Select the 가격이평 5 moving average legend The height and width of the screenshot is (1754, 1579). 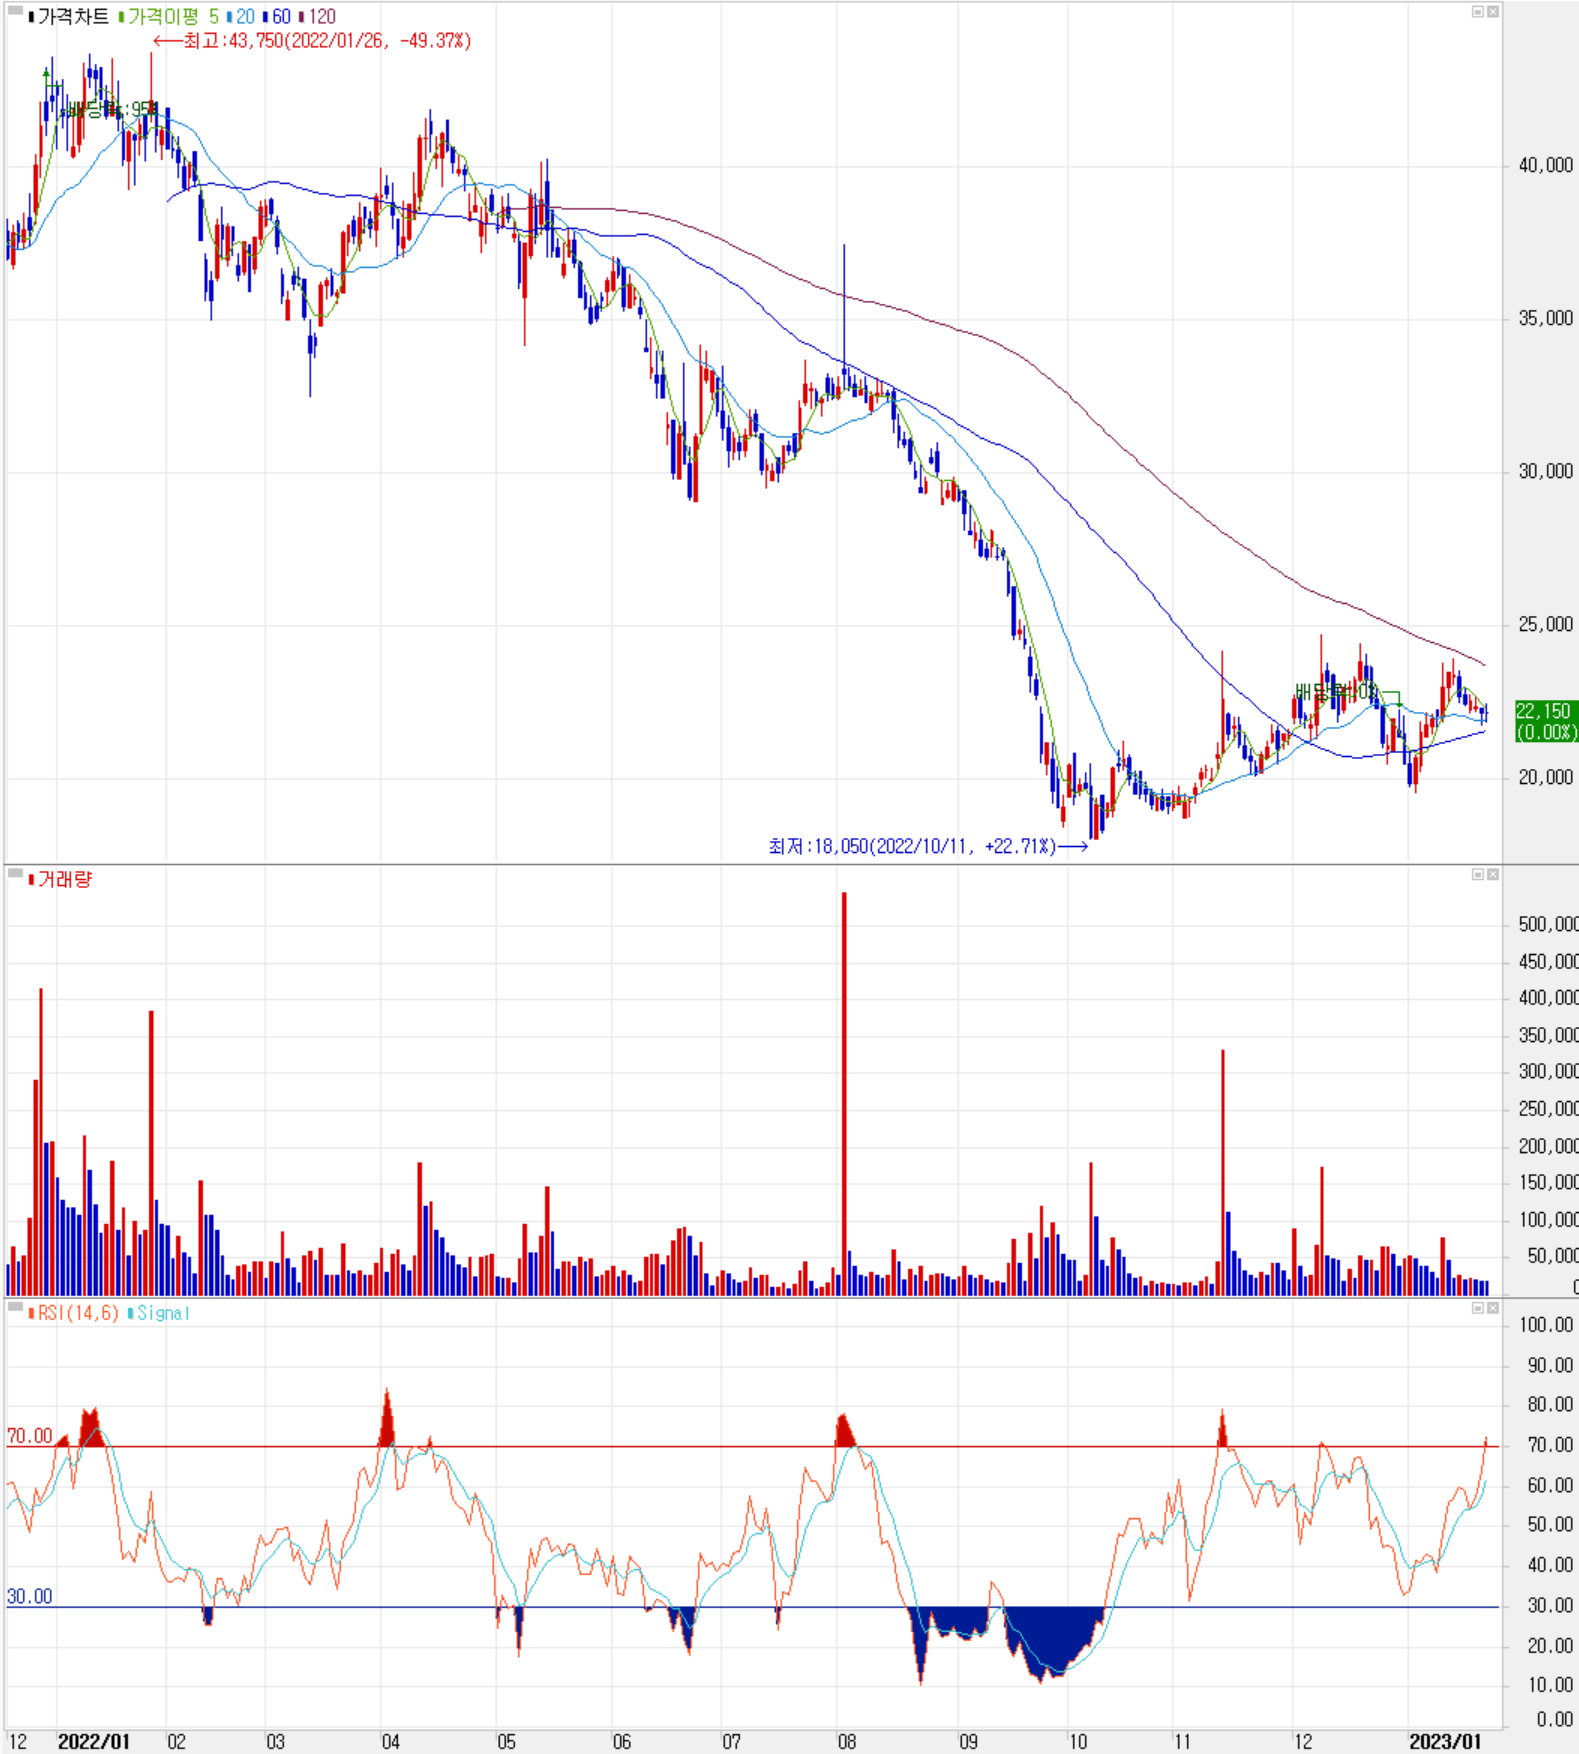coord(168,16)
